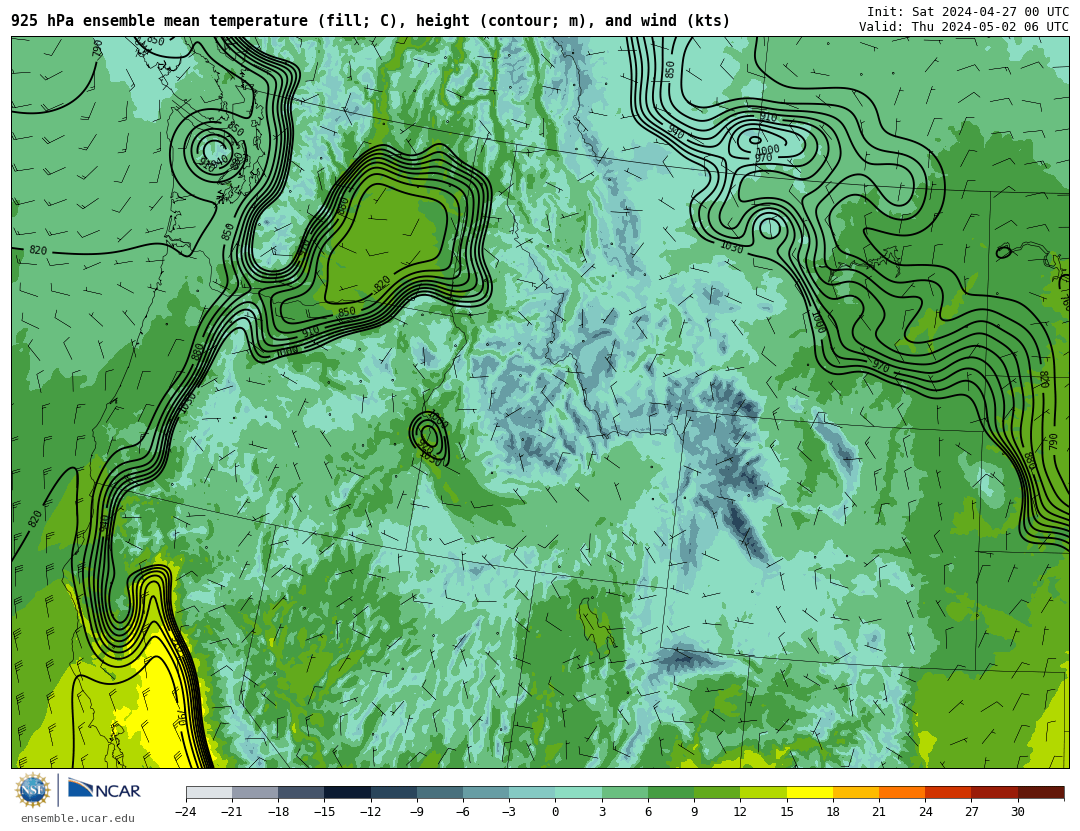Image resolution: width=1080 pixels, height=831 pixels.
Task: Click the 9 colorbar tick label
Action: (x=694, y=812)
